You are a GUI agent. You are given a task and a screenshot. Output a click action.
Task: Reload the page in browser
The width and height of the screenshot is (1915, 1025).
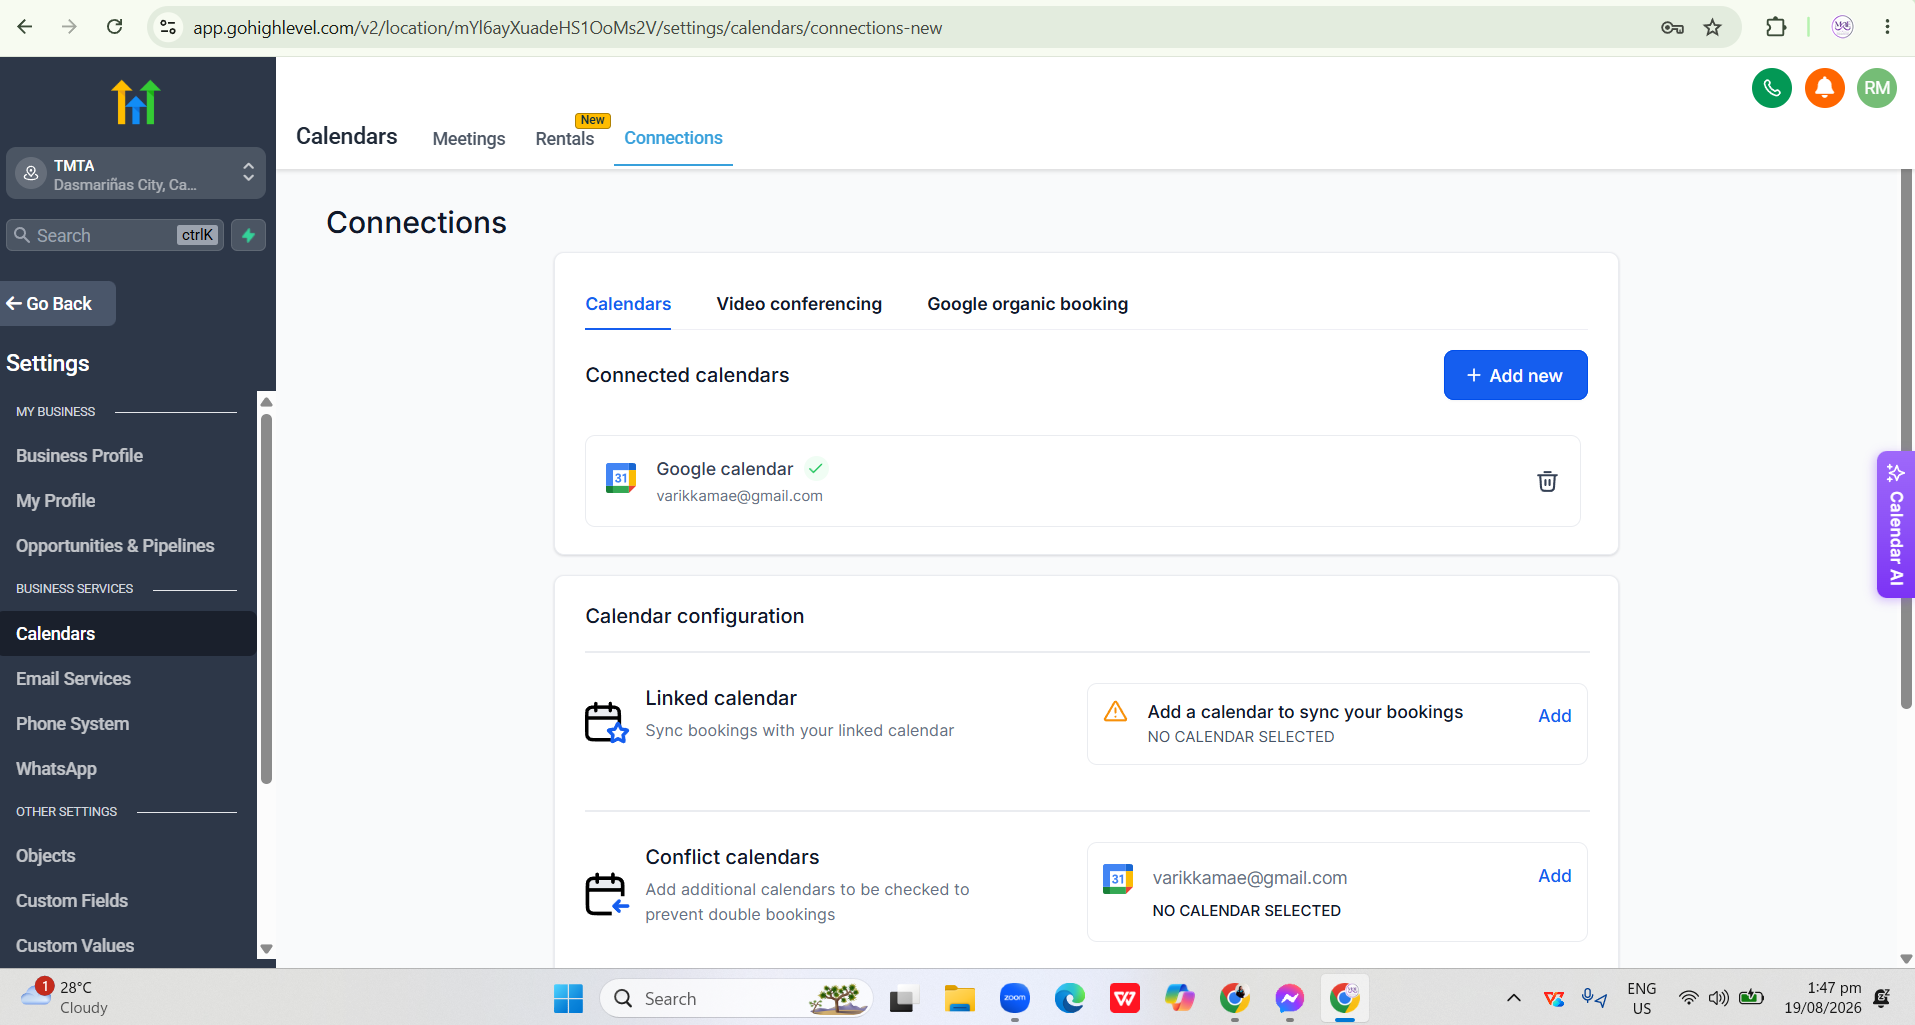click(x=115, y=27)
